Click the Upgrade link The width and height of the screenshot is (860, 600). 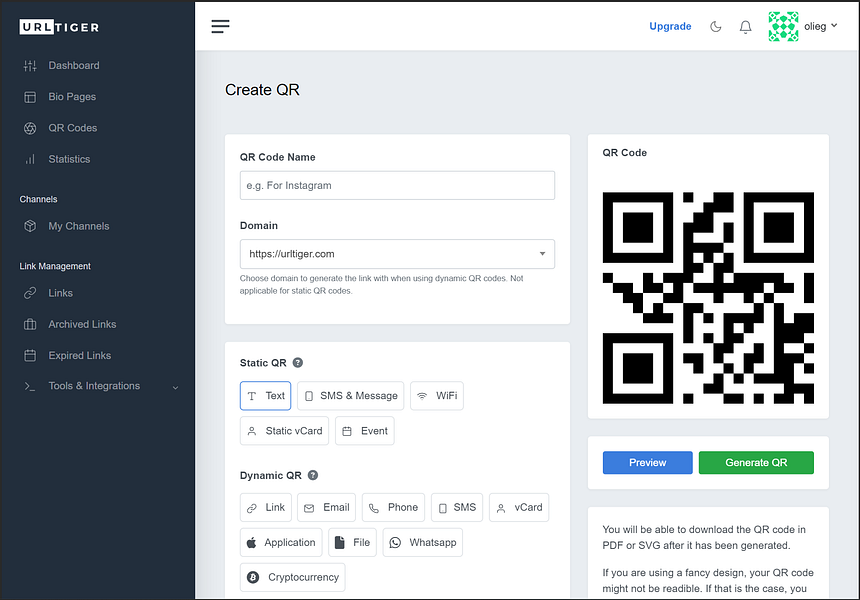670,26
